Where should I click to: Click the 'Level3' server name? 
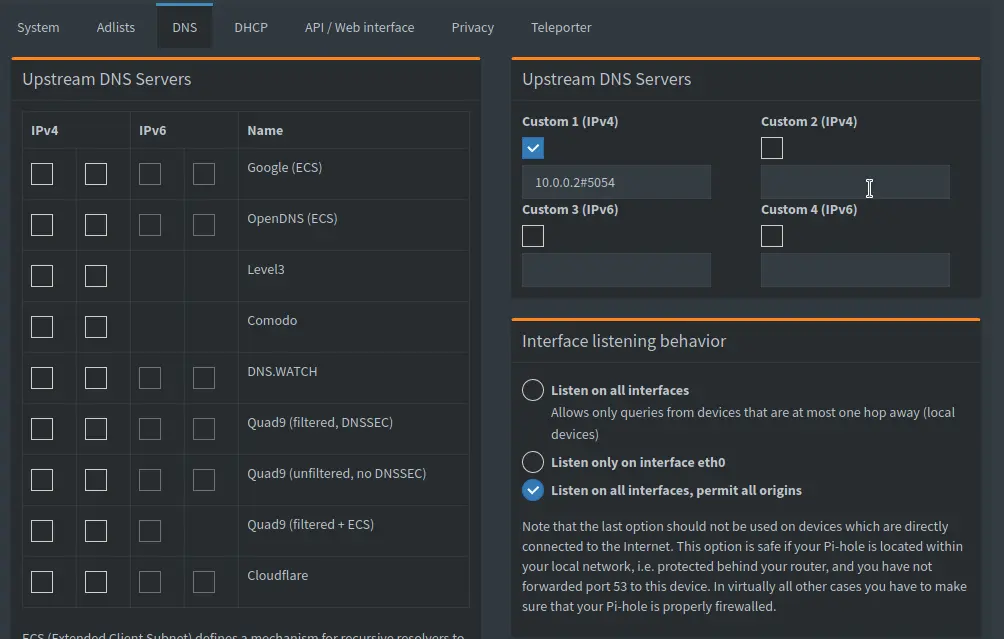pyautogui.click(x=266, y=270)
